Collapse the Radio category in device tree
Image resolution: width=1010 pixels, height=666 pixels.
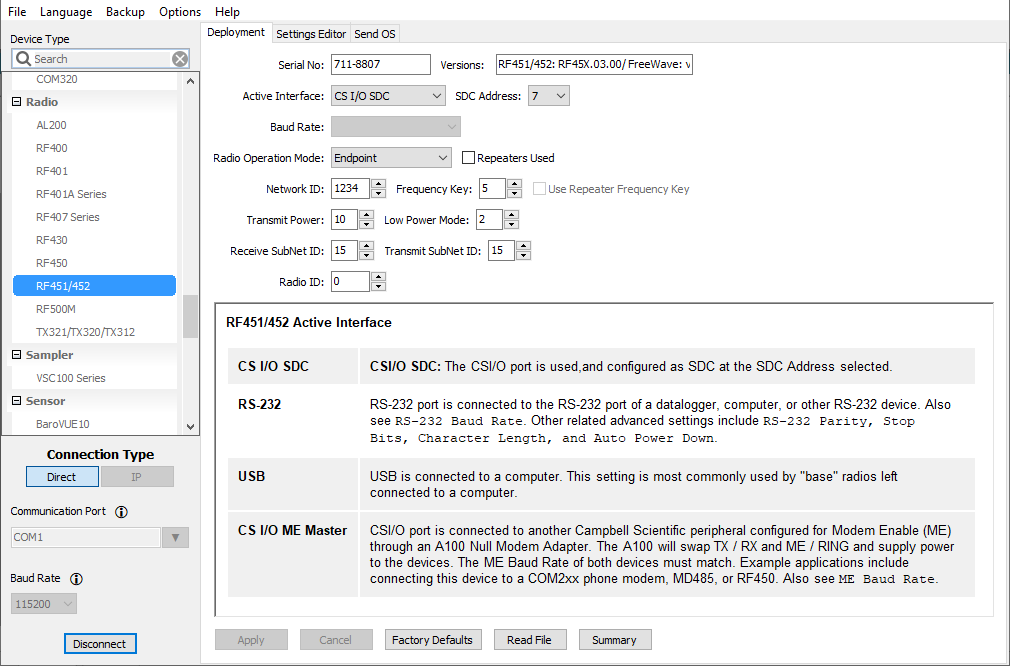click(17, 102)
